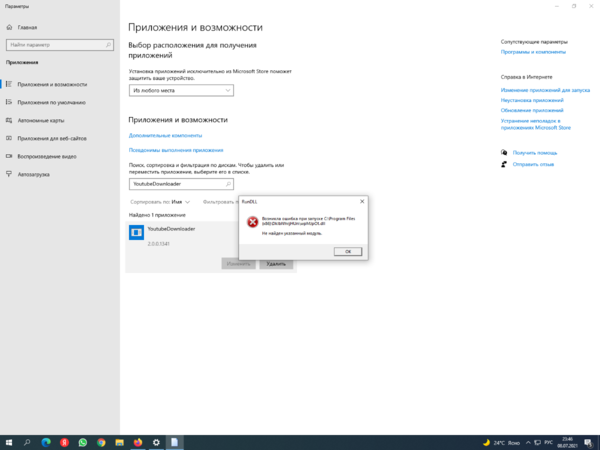Click the Отправить отзыв person icon
Screen dimensions: 600x450
click(504, 164)
